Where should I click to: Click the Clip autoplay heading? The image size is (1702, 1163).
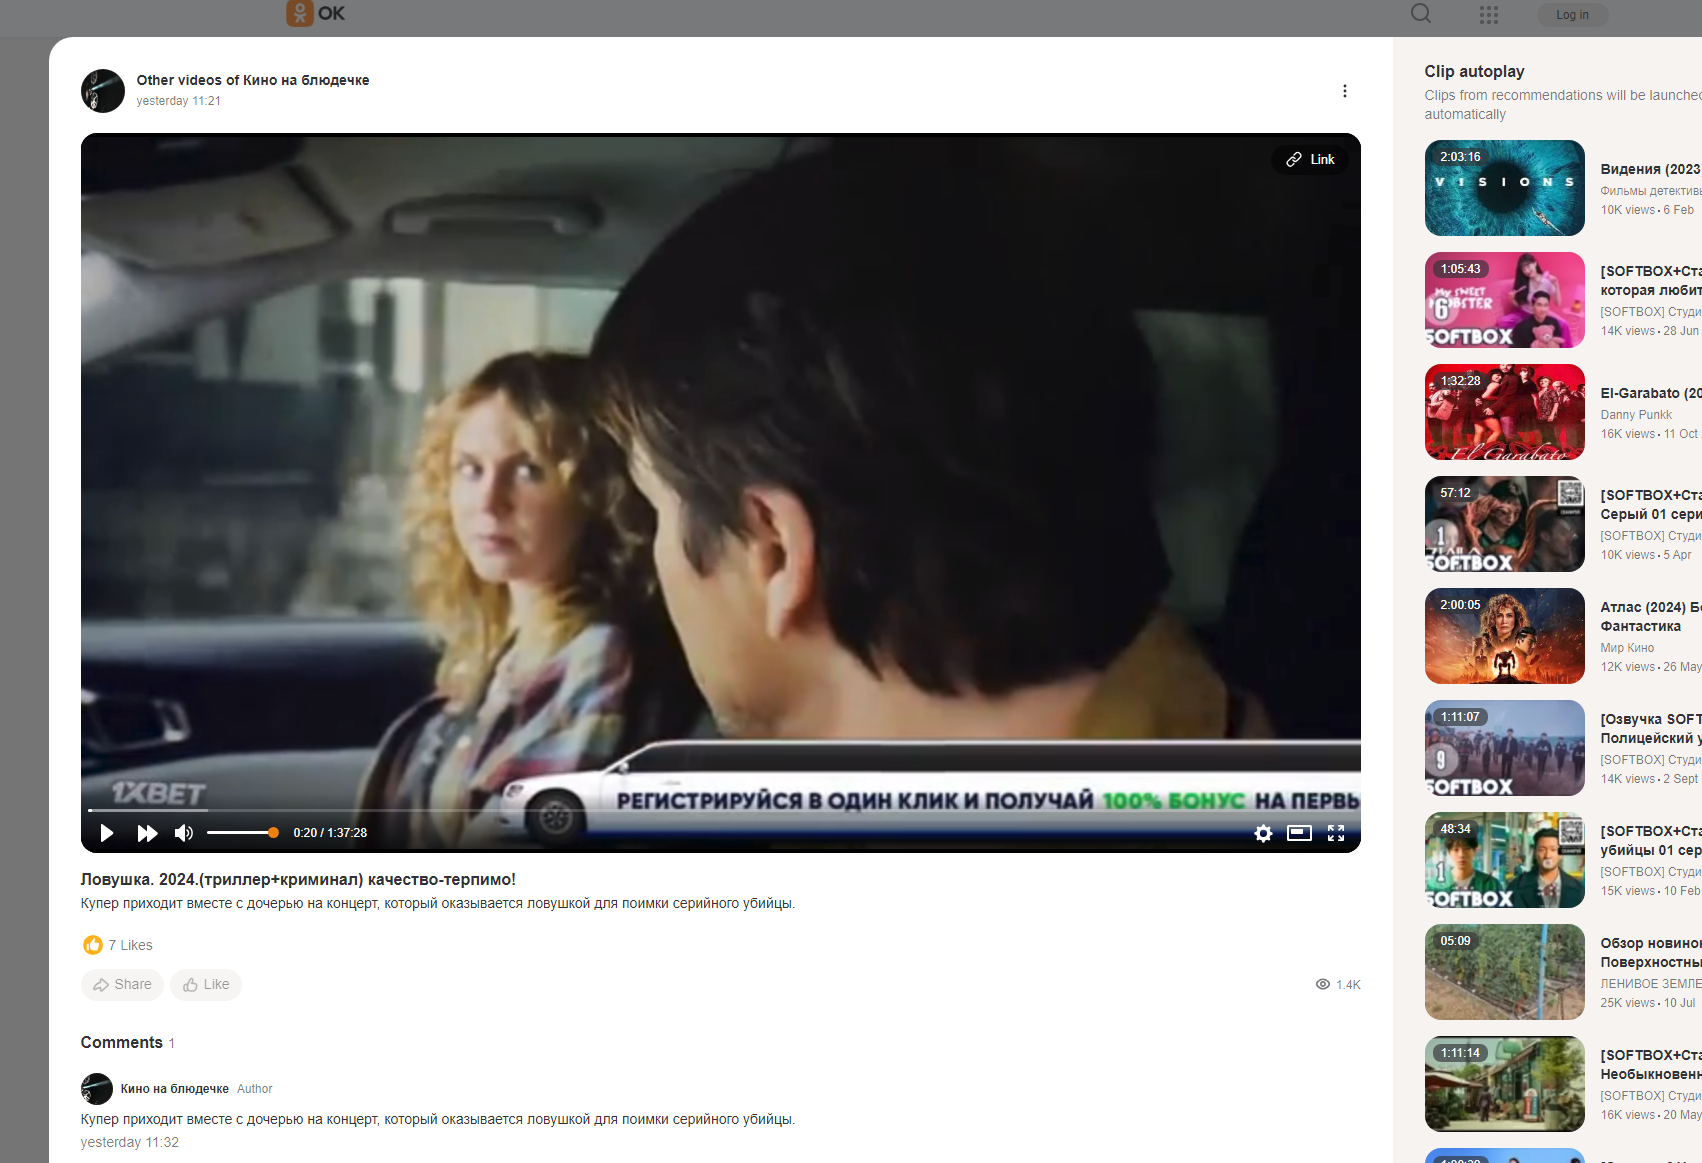[x=1474, y=71]
